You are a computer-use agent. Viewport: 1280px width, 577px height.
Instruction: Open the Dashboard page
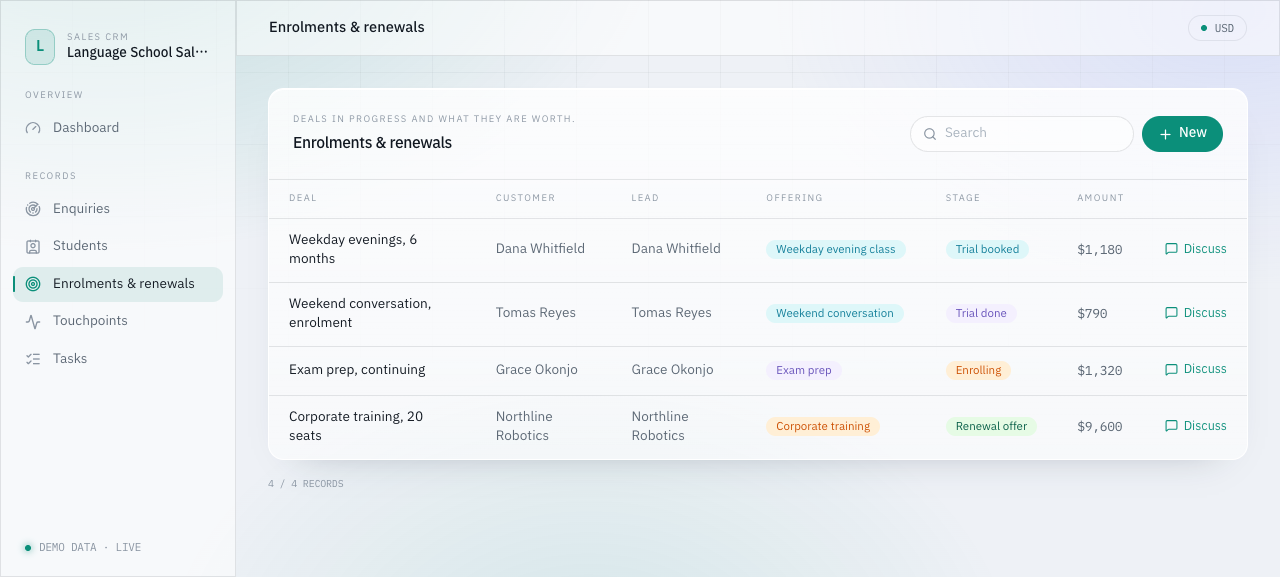118,128
